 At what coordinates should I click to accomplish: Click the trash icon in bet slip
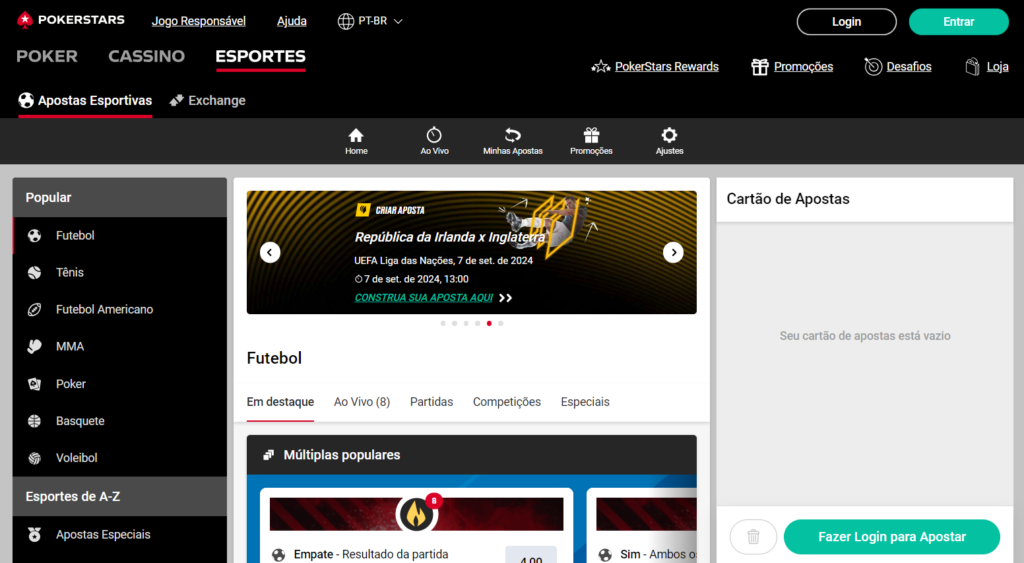point(753,537)
